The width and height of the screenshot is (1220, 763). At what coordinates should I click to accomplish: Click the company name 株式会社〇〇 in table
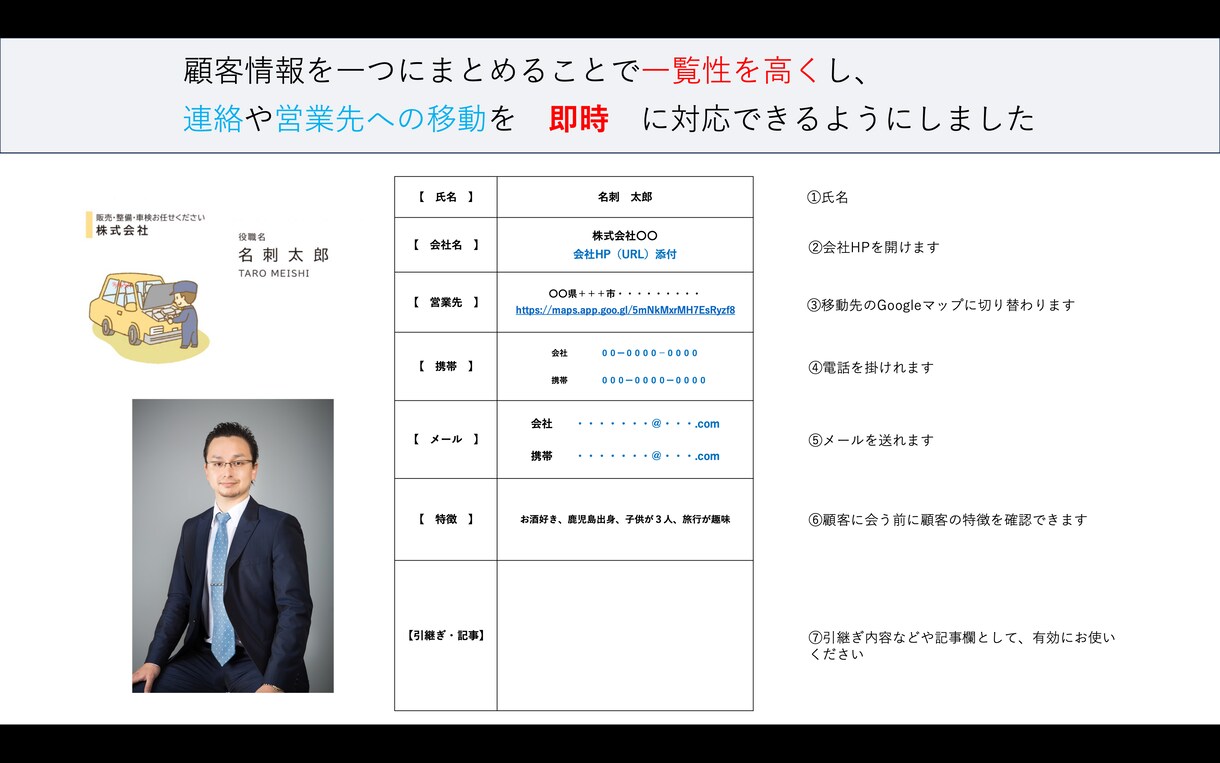tap(625, 236)
